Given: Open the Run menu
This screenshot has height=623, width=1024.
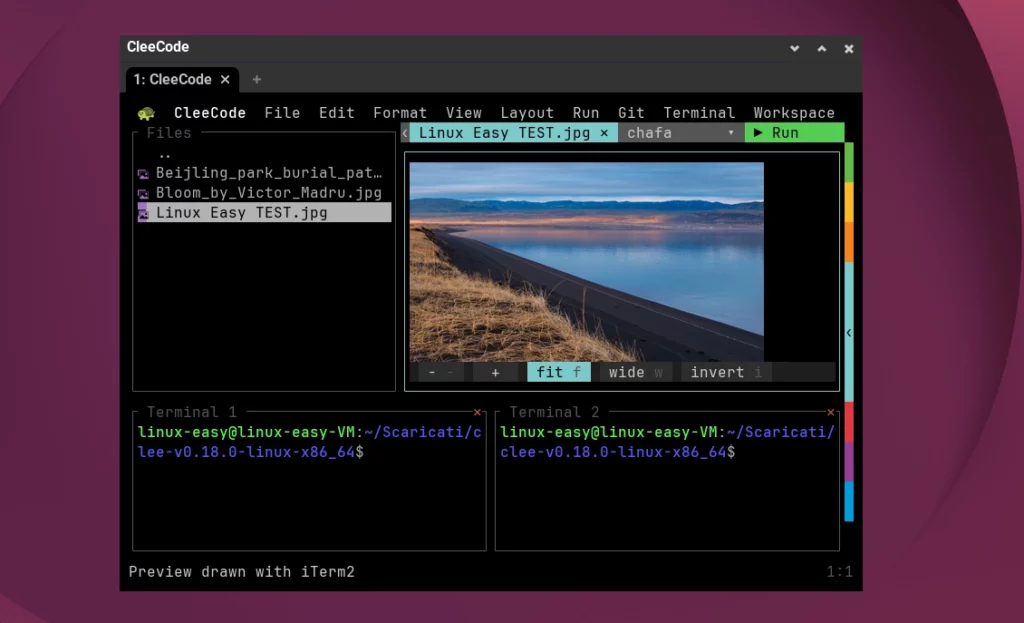Looking at the screenshot, I should coord(586,113).
